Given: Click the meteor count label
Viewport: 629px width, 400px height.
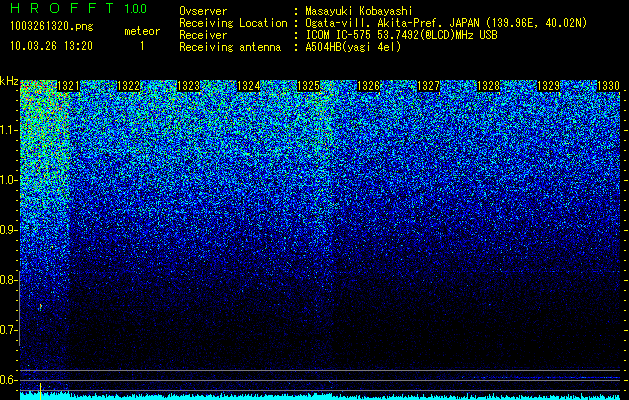Looking at the screenshot, I should coord(142,31).
